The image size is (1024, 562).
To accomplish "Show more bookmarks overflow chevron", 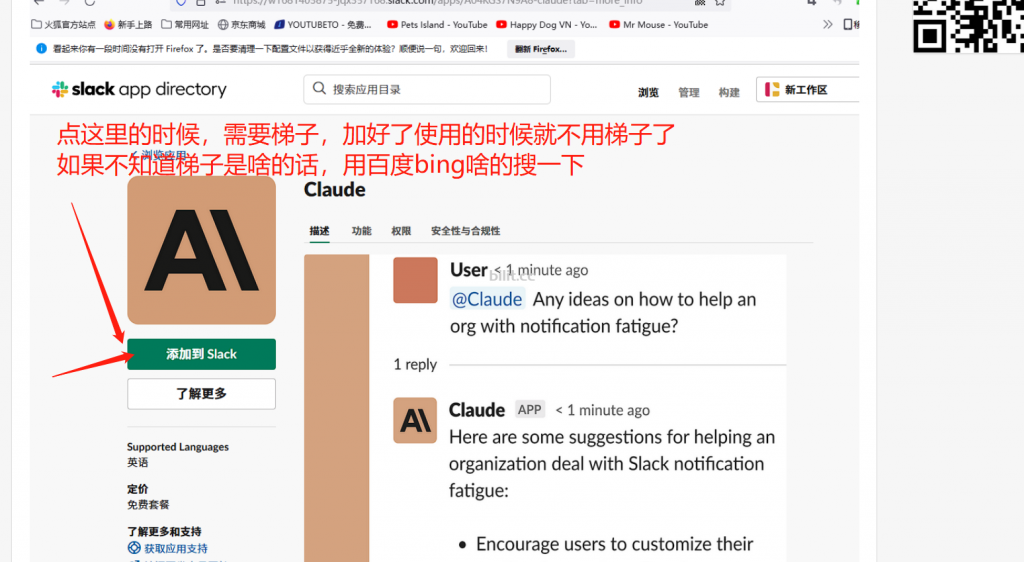I will (x=827, y=25).
